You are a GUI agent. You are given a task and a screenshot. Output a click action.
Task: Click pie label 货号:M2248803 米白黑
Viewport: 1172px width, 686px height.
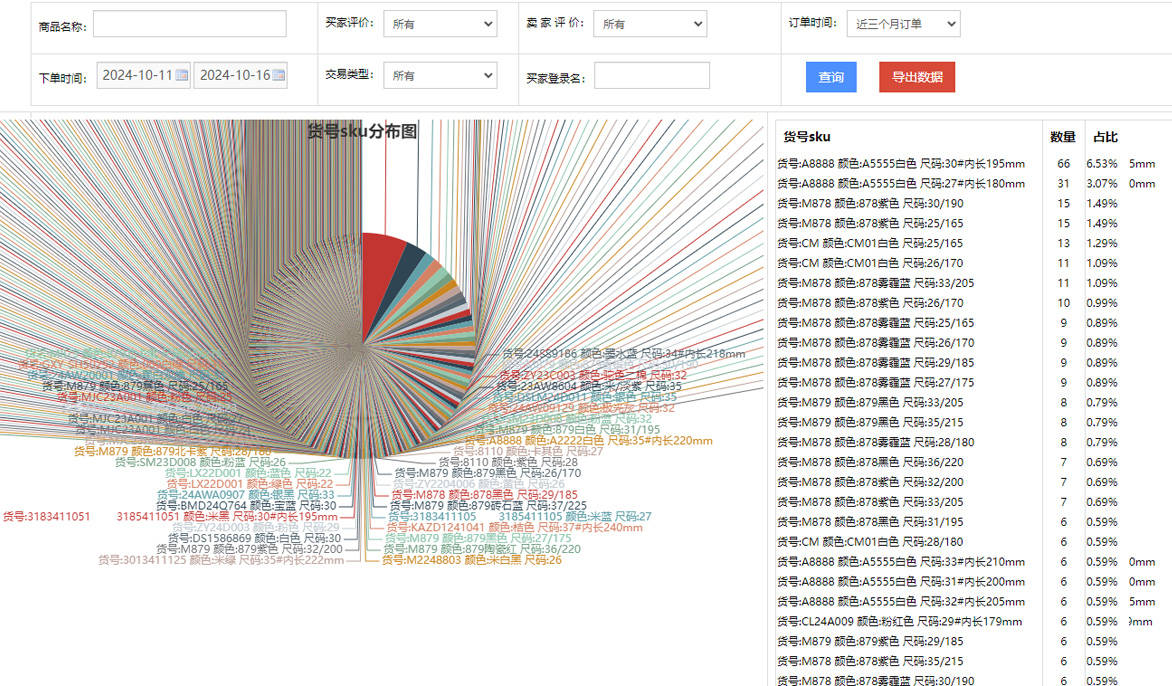(471, 561)
